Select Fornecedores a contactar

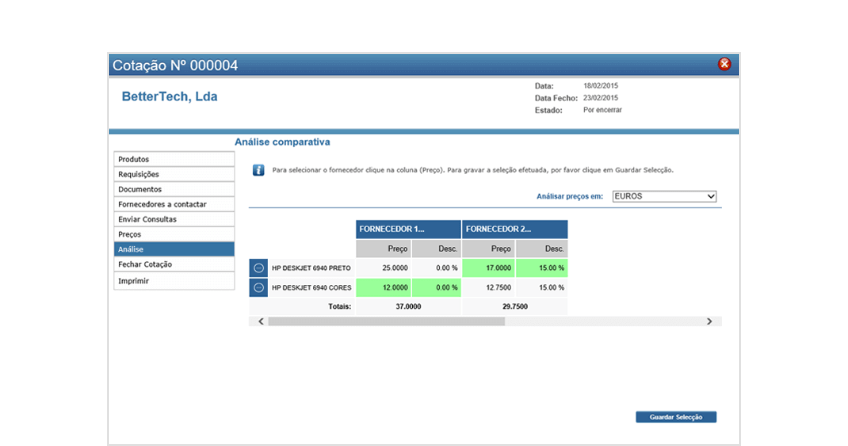click(x=174, y=204)
